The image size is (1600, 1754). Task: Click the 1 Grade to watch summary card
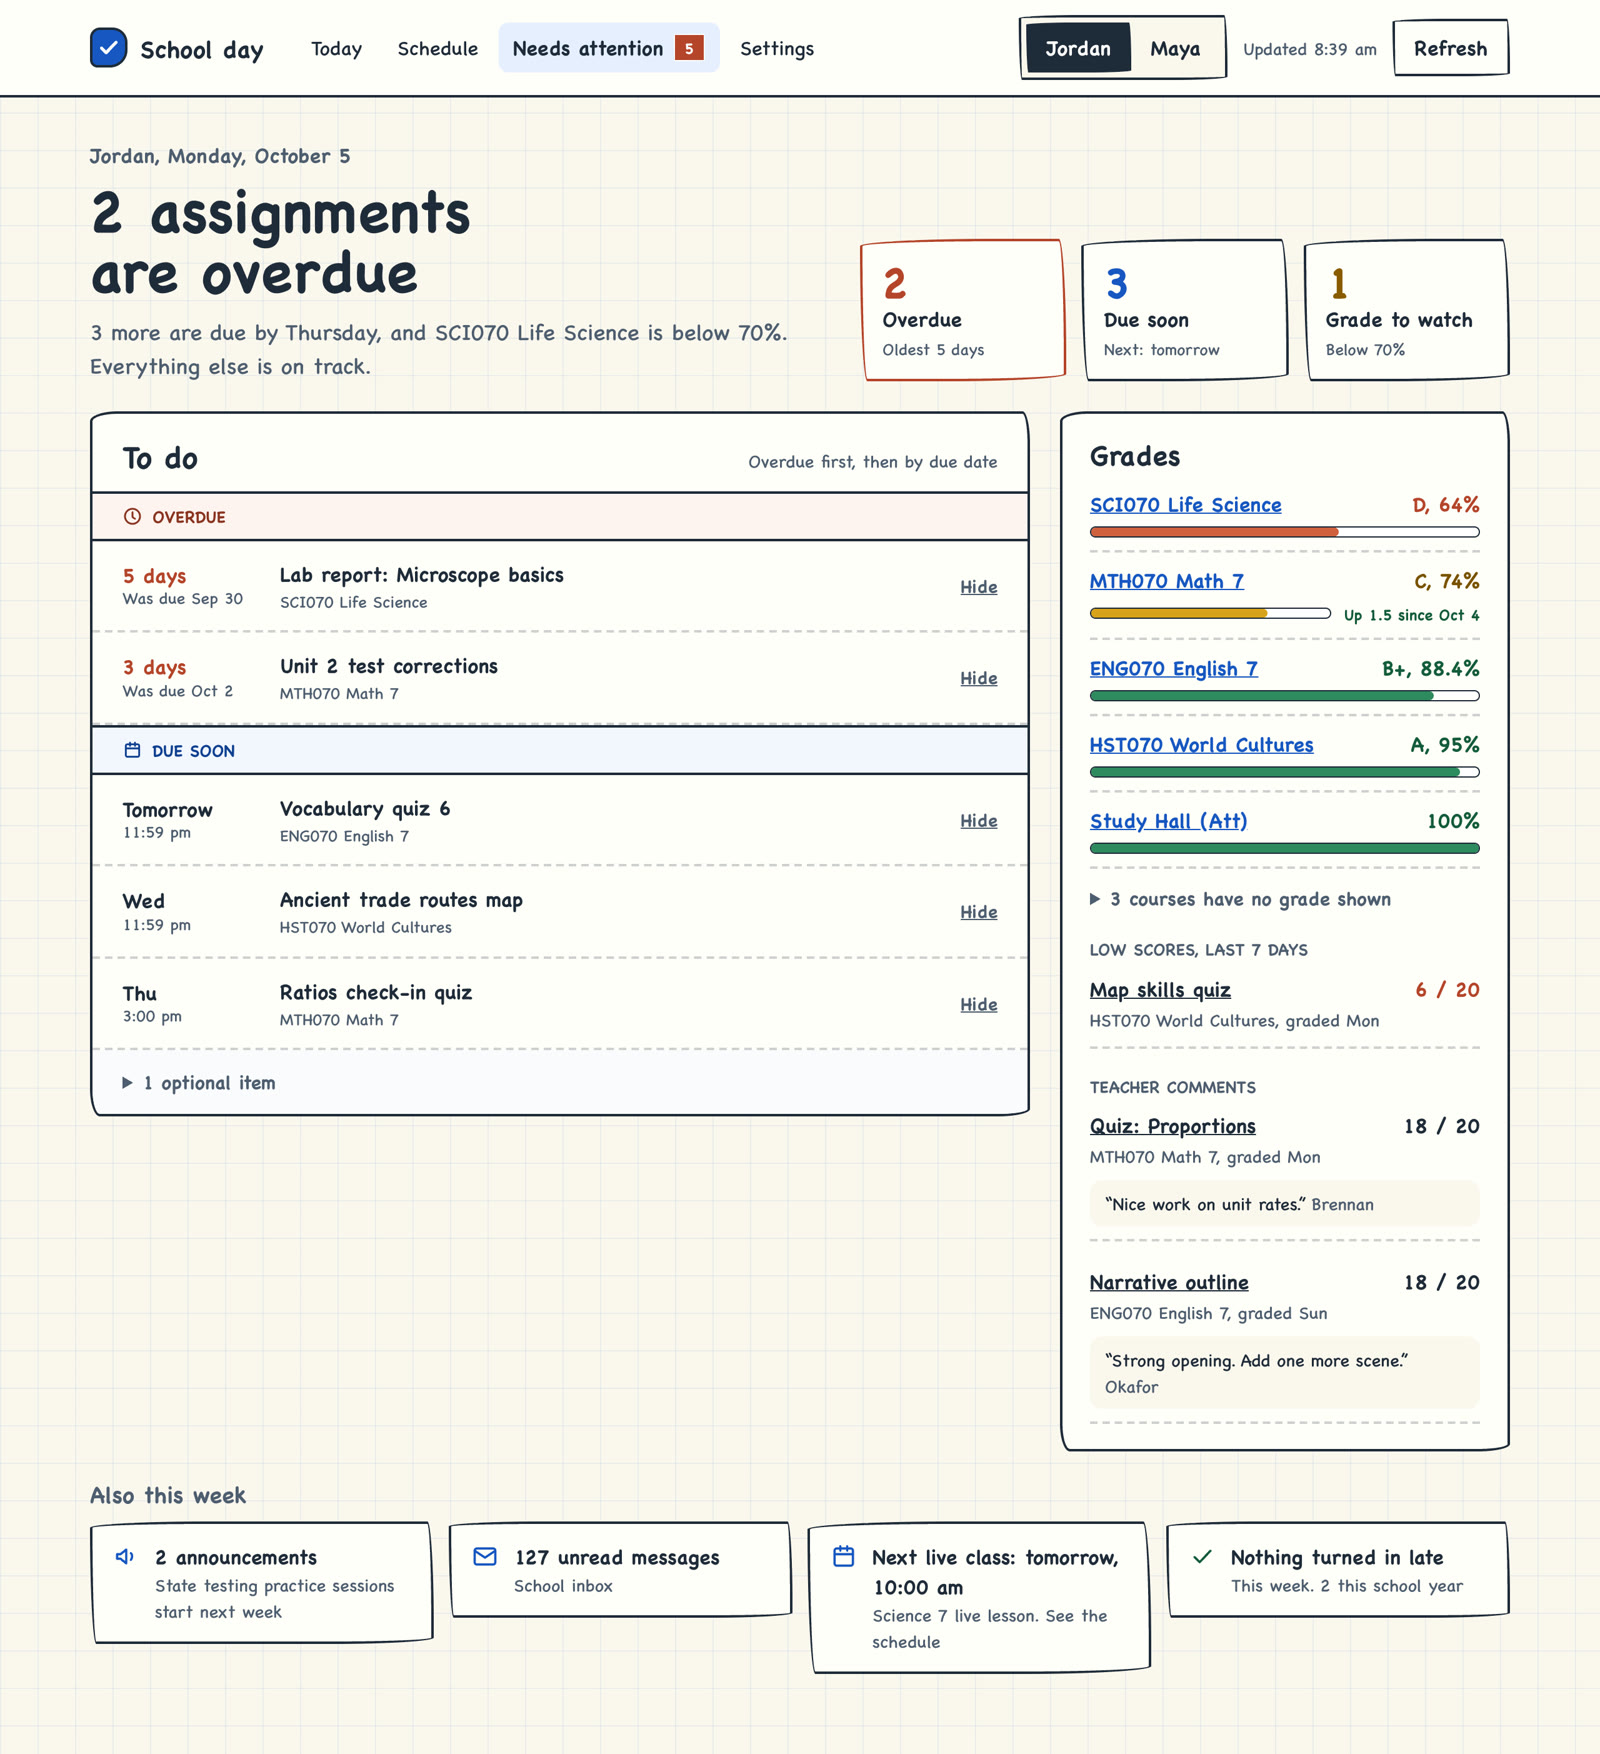tap(1407, 310)
